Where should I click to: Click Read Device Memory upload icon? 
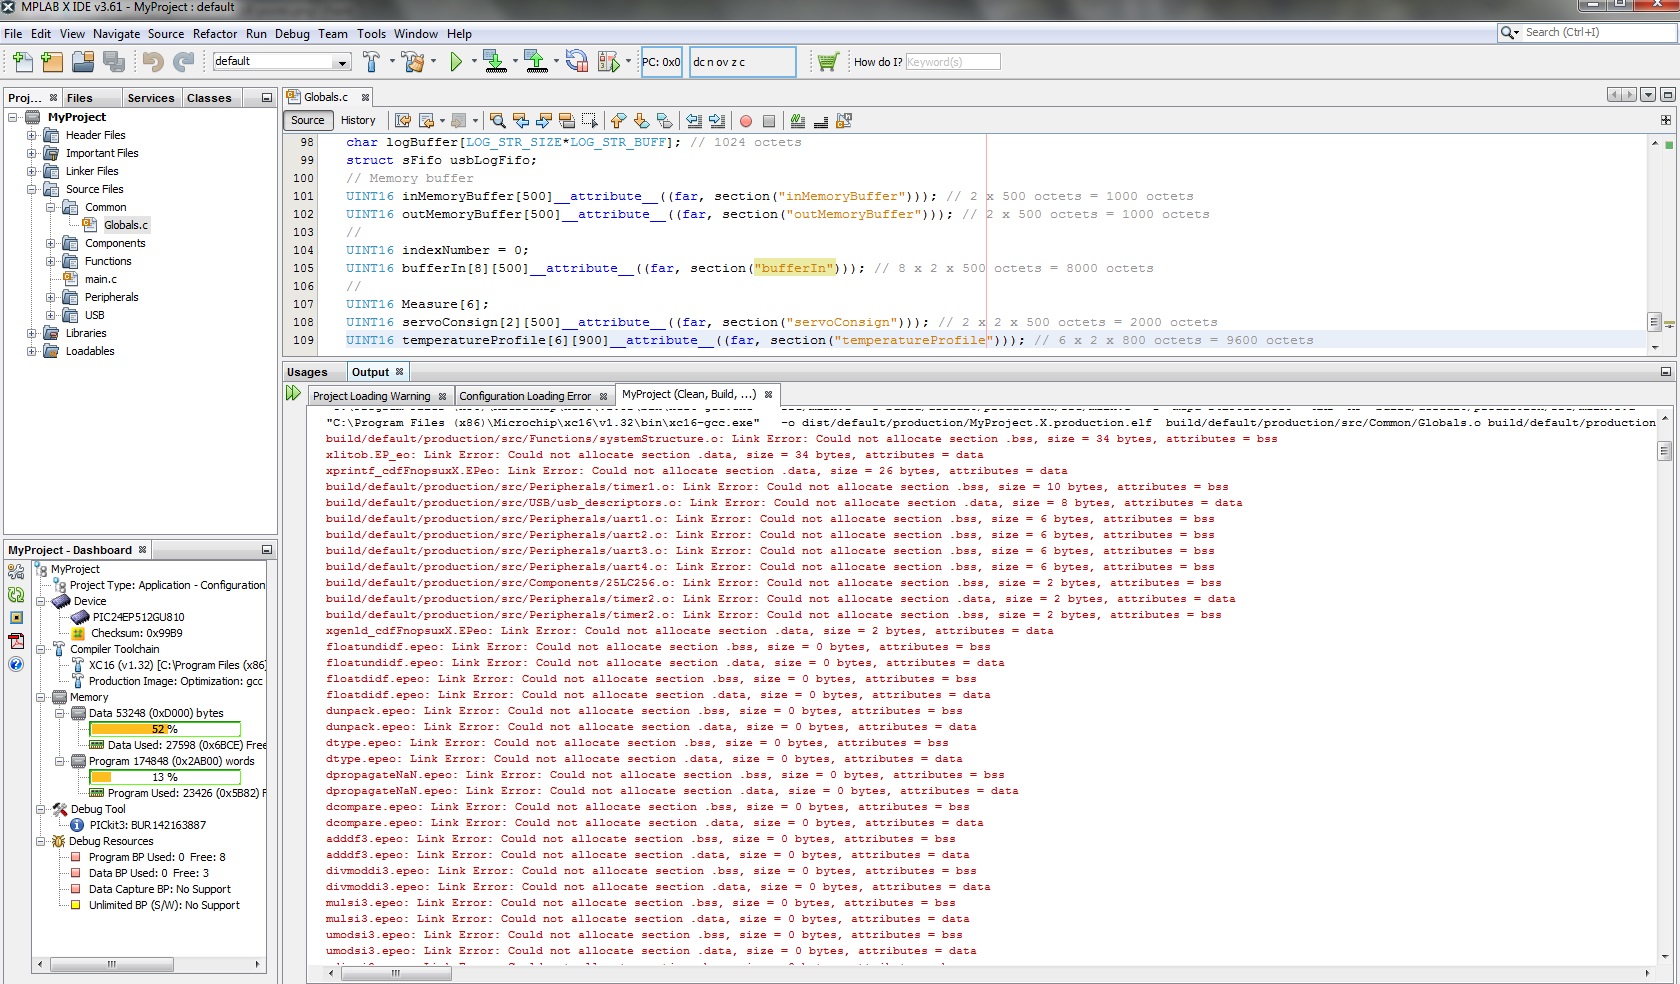point(536,62)
